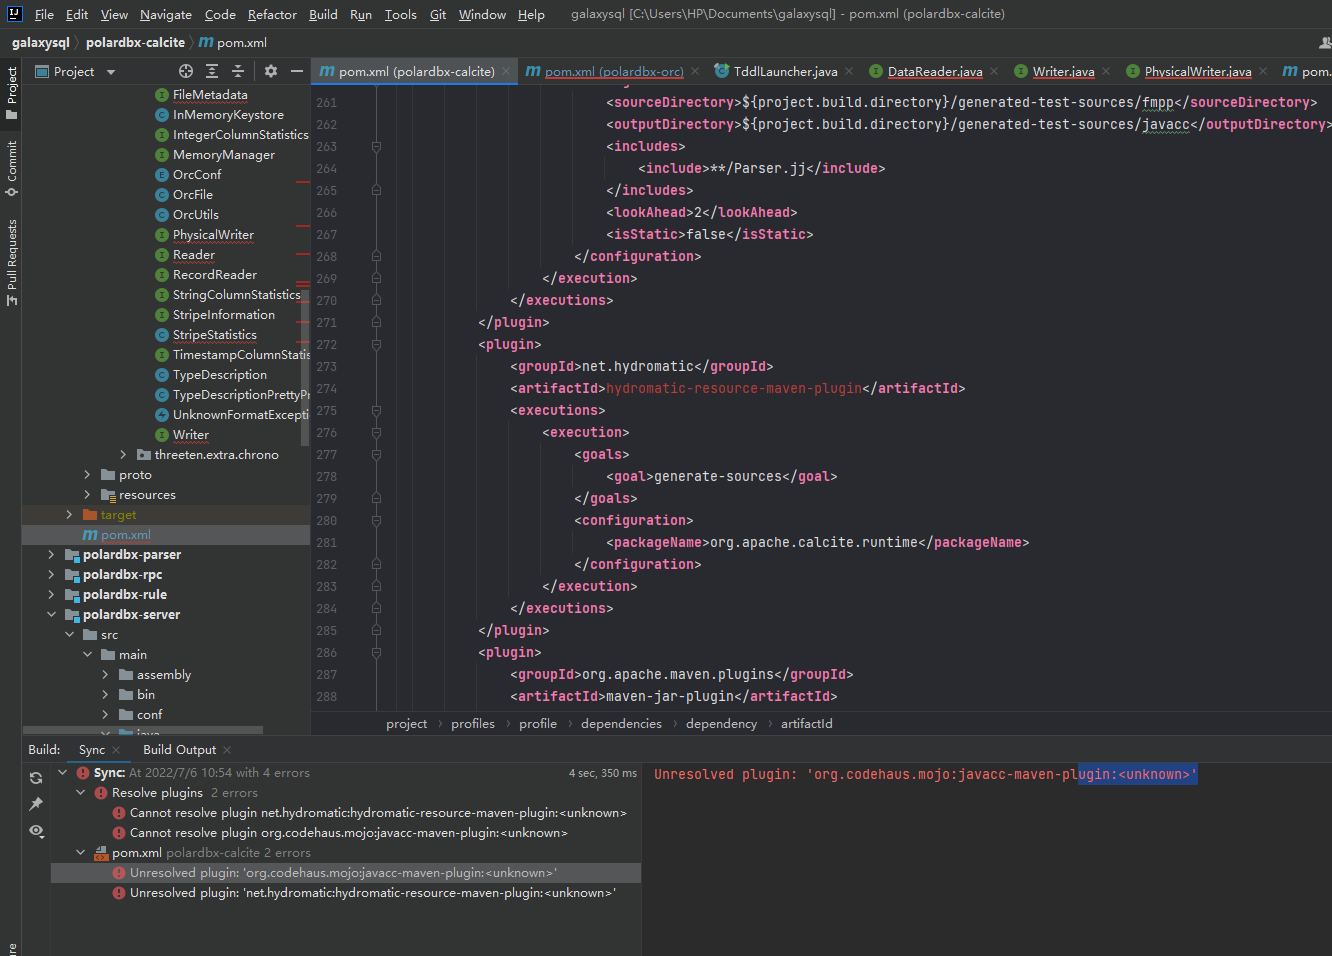Toggle fold marker at line 277 goals
This screenshot has width=1332, height=956.
point(376,454)
